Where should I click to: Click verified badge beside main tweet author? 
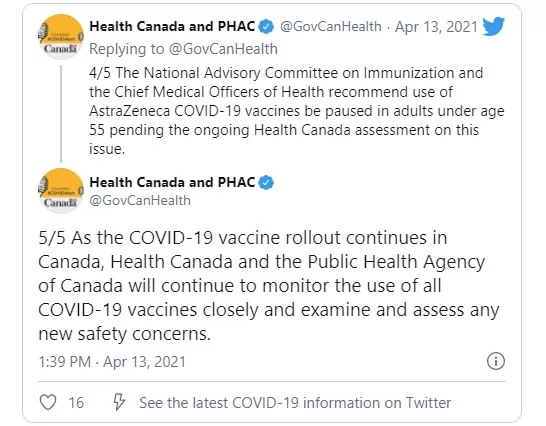pos(266,183)
